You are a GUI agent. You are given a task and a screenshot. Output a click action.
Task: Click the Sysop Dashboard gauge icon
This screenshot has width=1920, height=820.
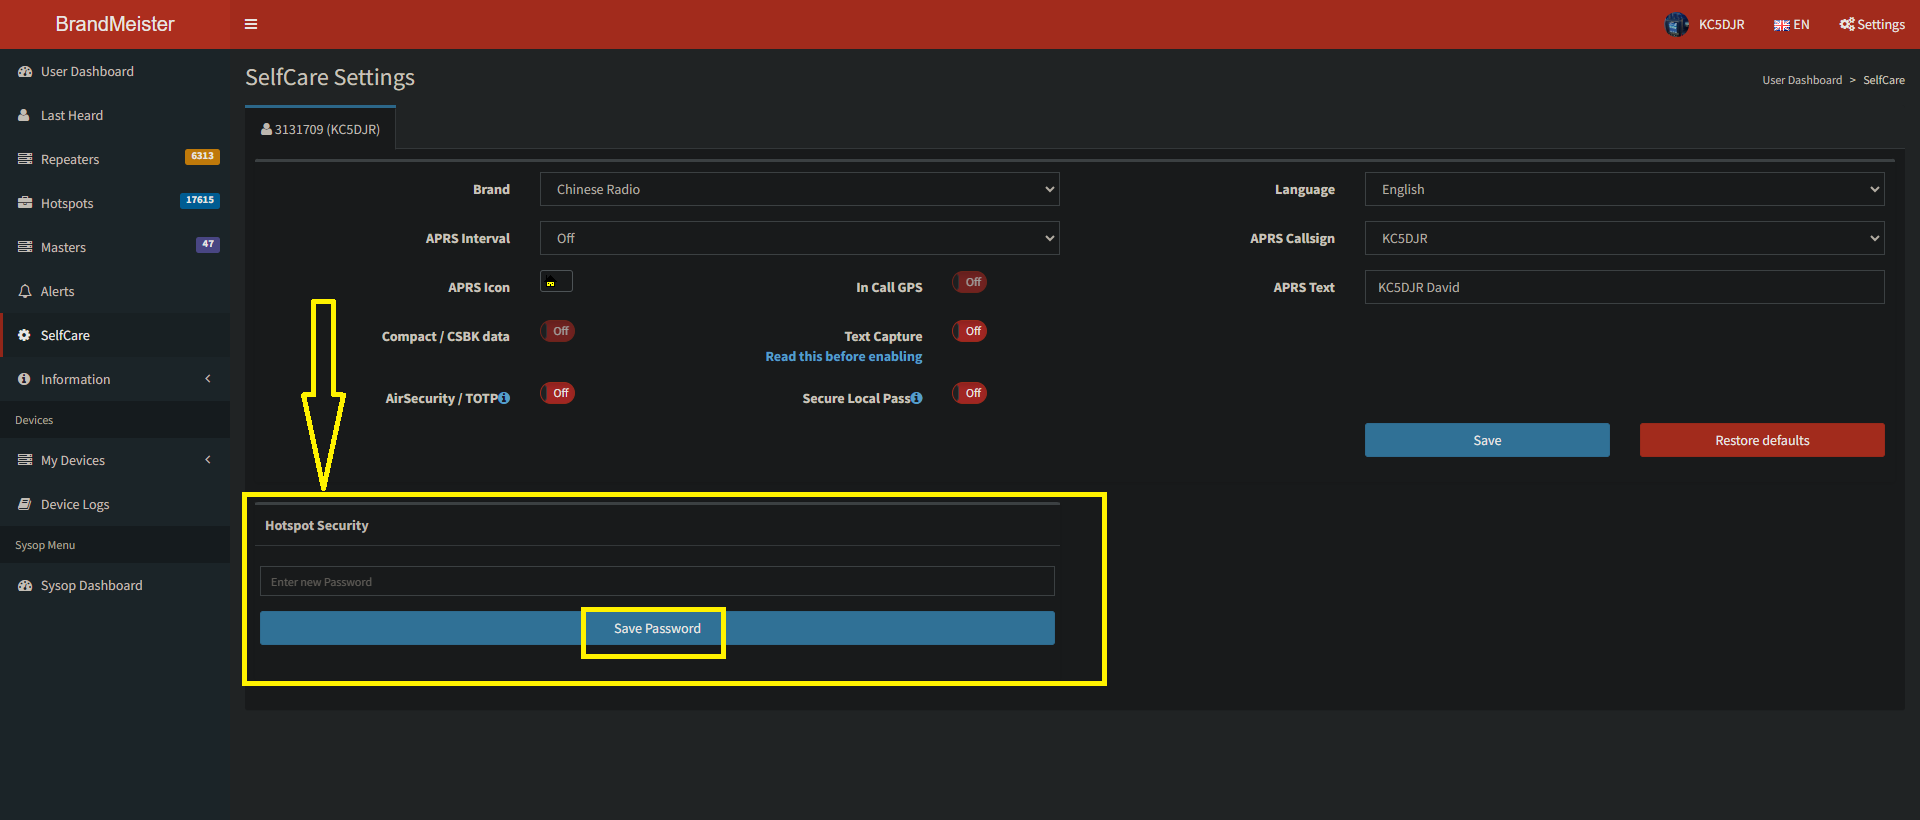25,585
